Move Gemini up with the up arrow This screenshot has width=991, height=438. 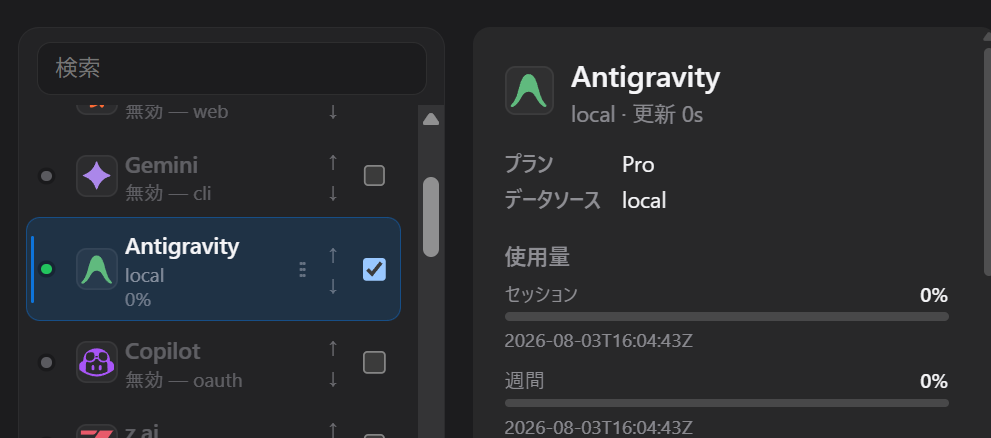point(333,162)
